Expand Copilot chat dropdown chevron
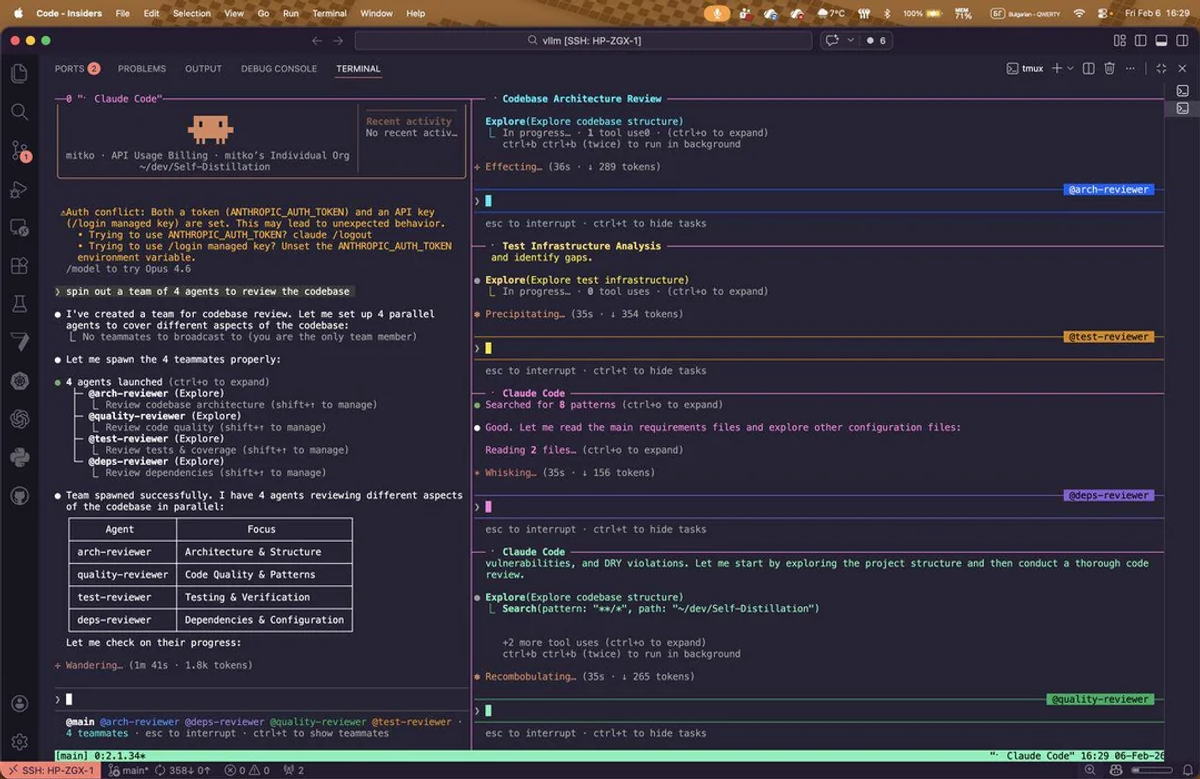This screenshot has height=779, width=1200. (851, 41)
